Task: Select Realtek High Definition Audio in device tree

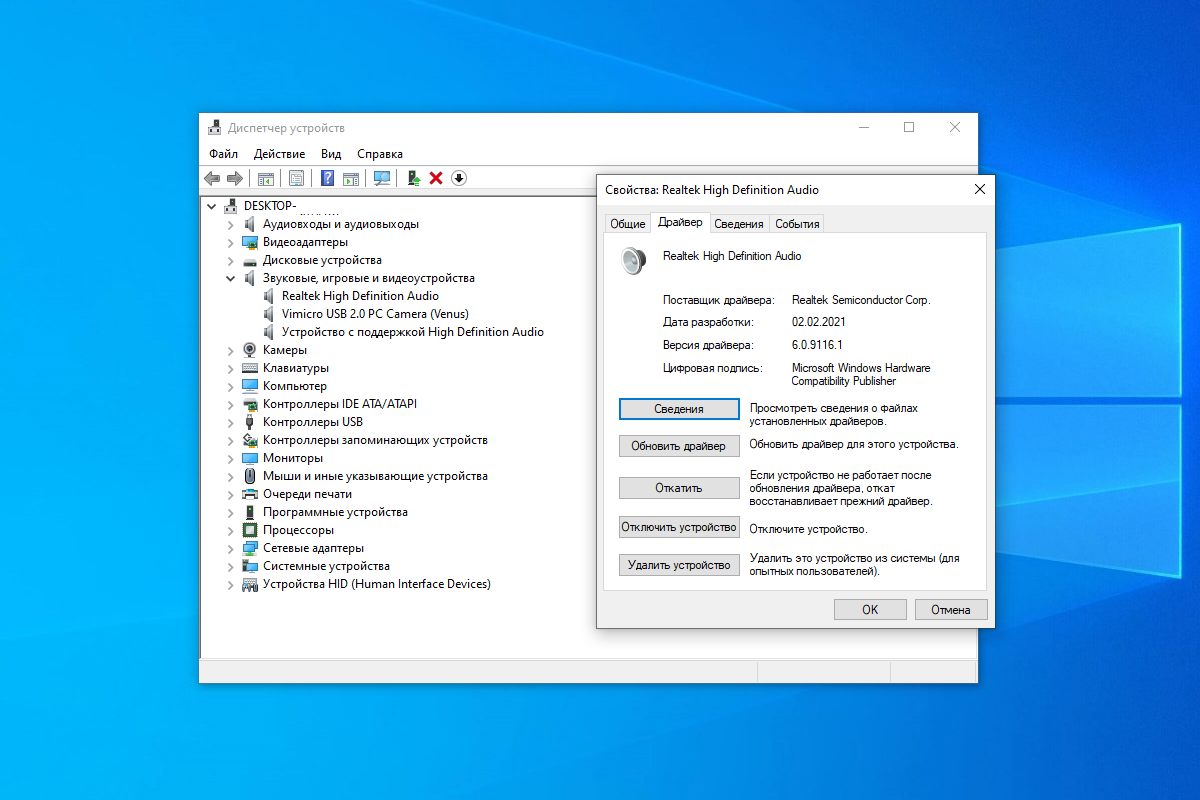Action: tap(360, 296)
